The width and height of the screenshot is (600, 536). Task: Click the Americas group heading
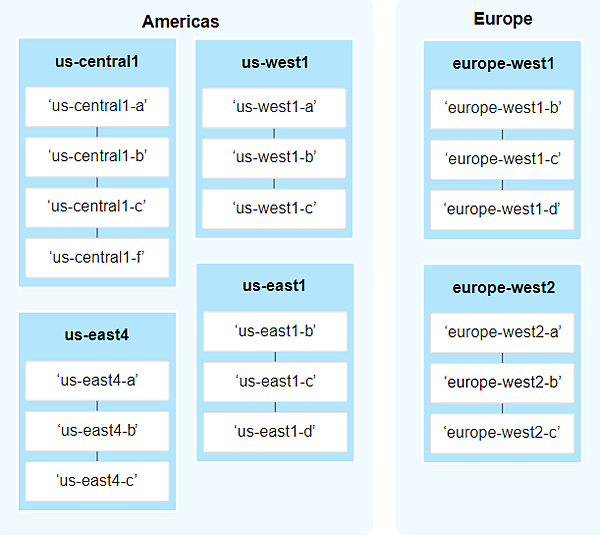pos(181,21)
